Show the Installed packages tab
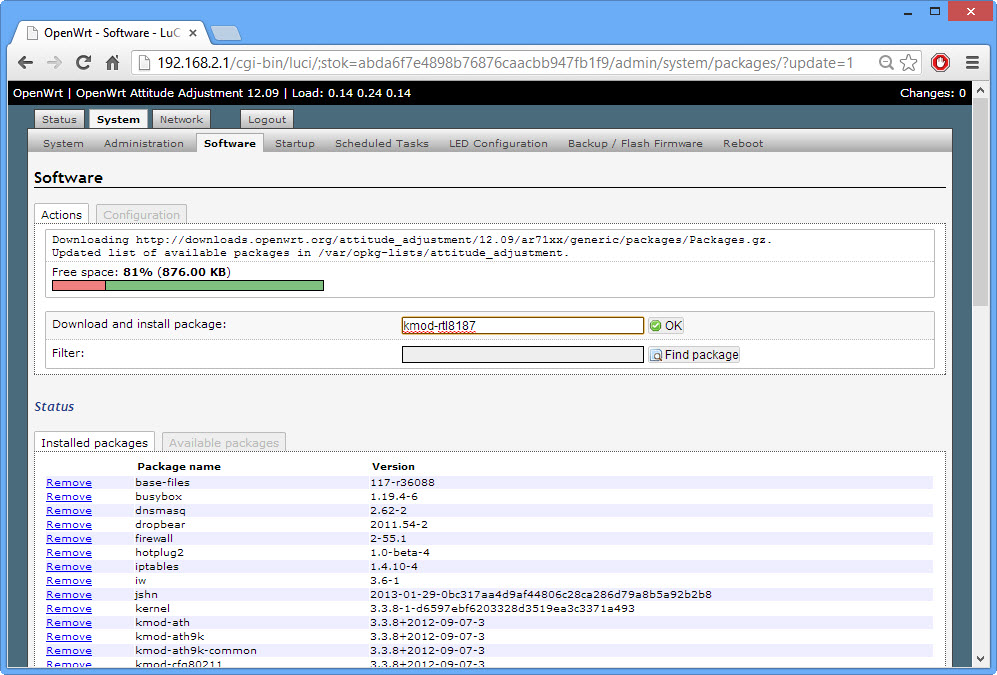 click(94, 442)
